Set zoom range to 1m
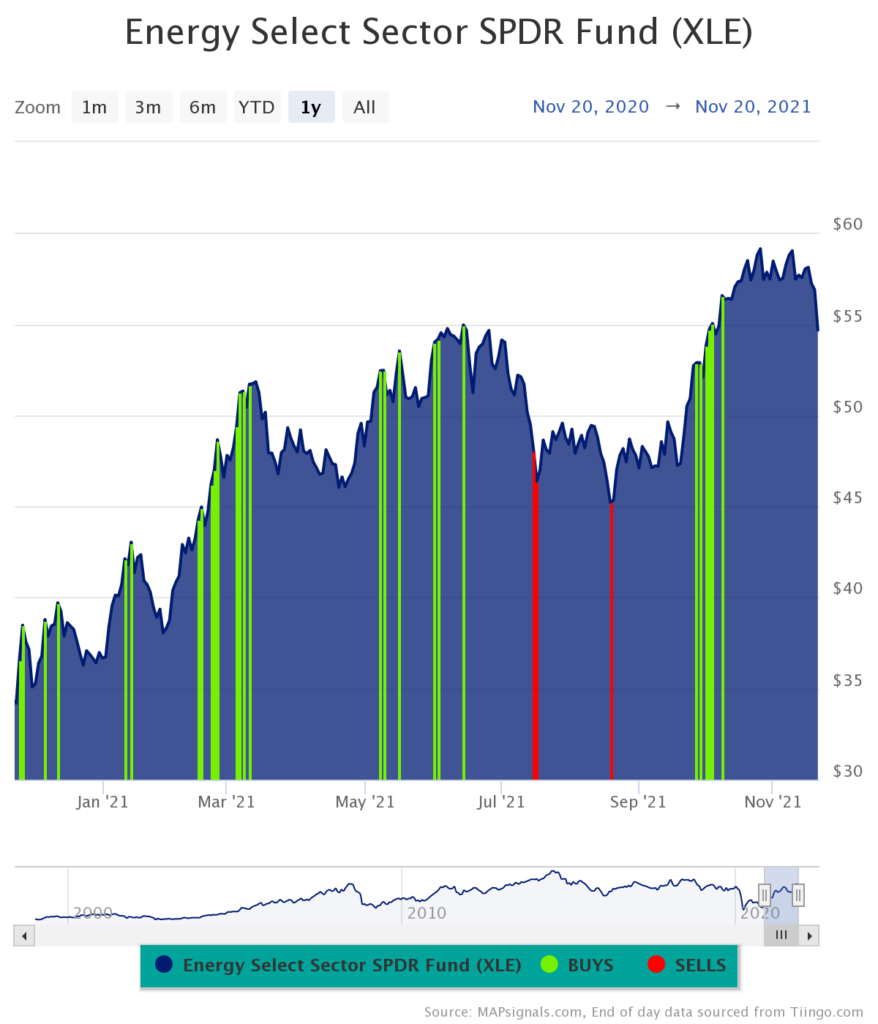 pyautogui.click(x=94, y=107)
